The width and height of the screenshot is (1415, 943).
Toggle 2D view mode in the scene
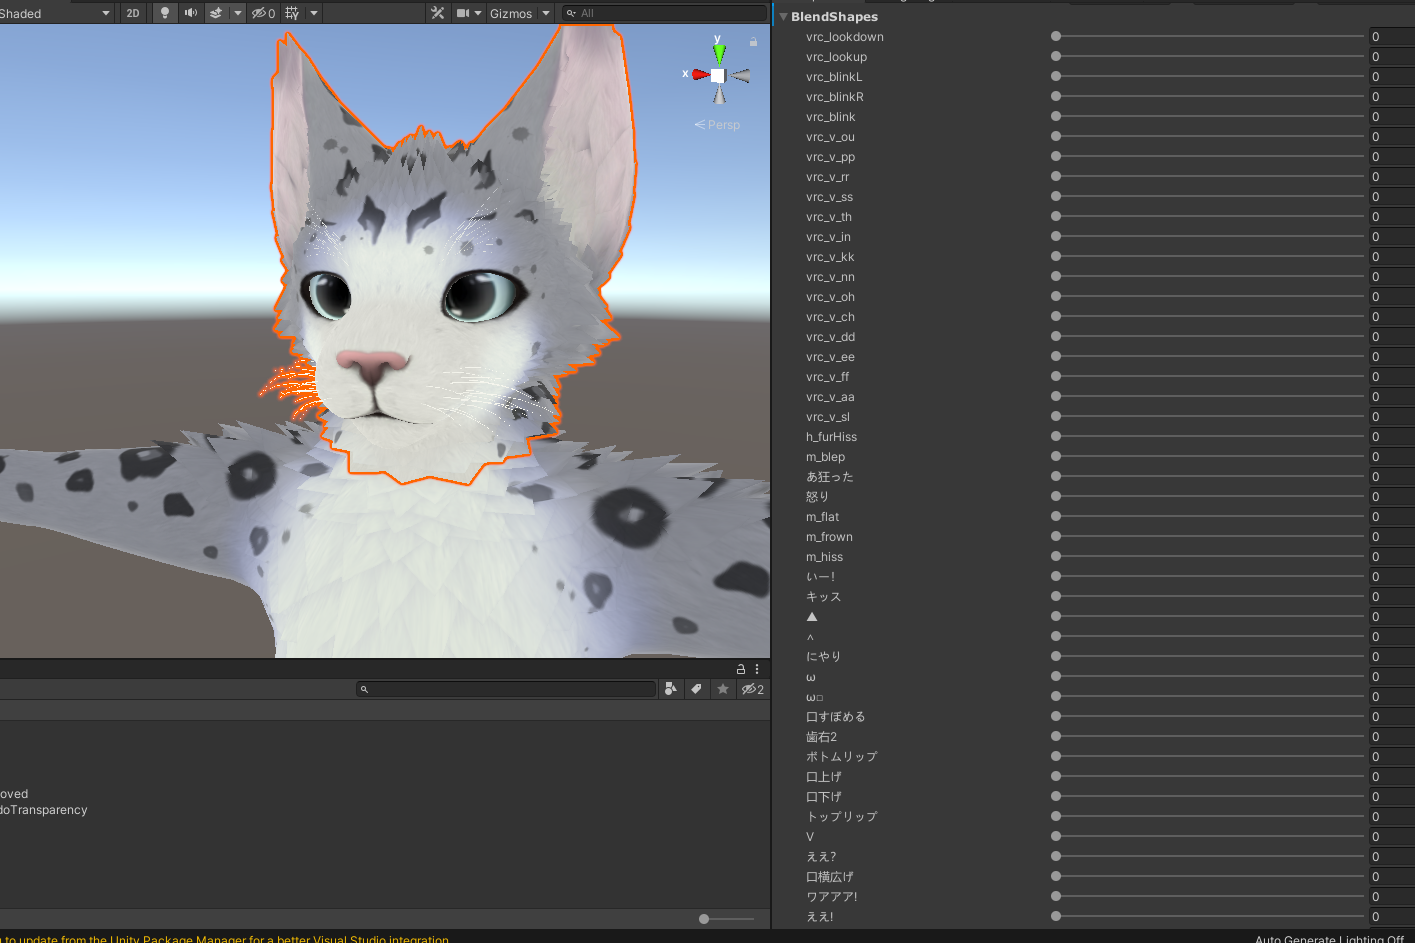pyautogui.click(x=133, y=13)
